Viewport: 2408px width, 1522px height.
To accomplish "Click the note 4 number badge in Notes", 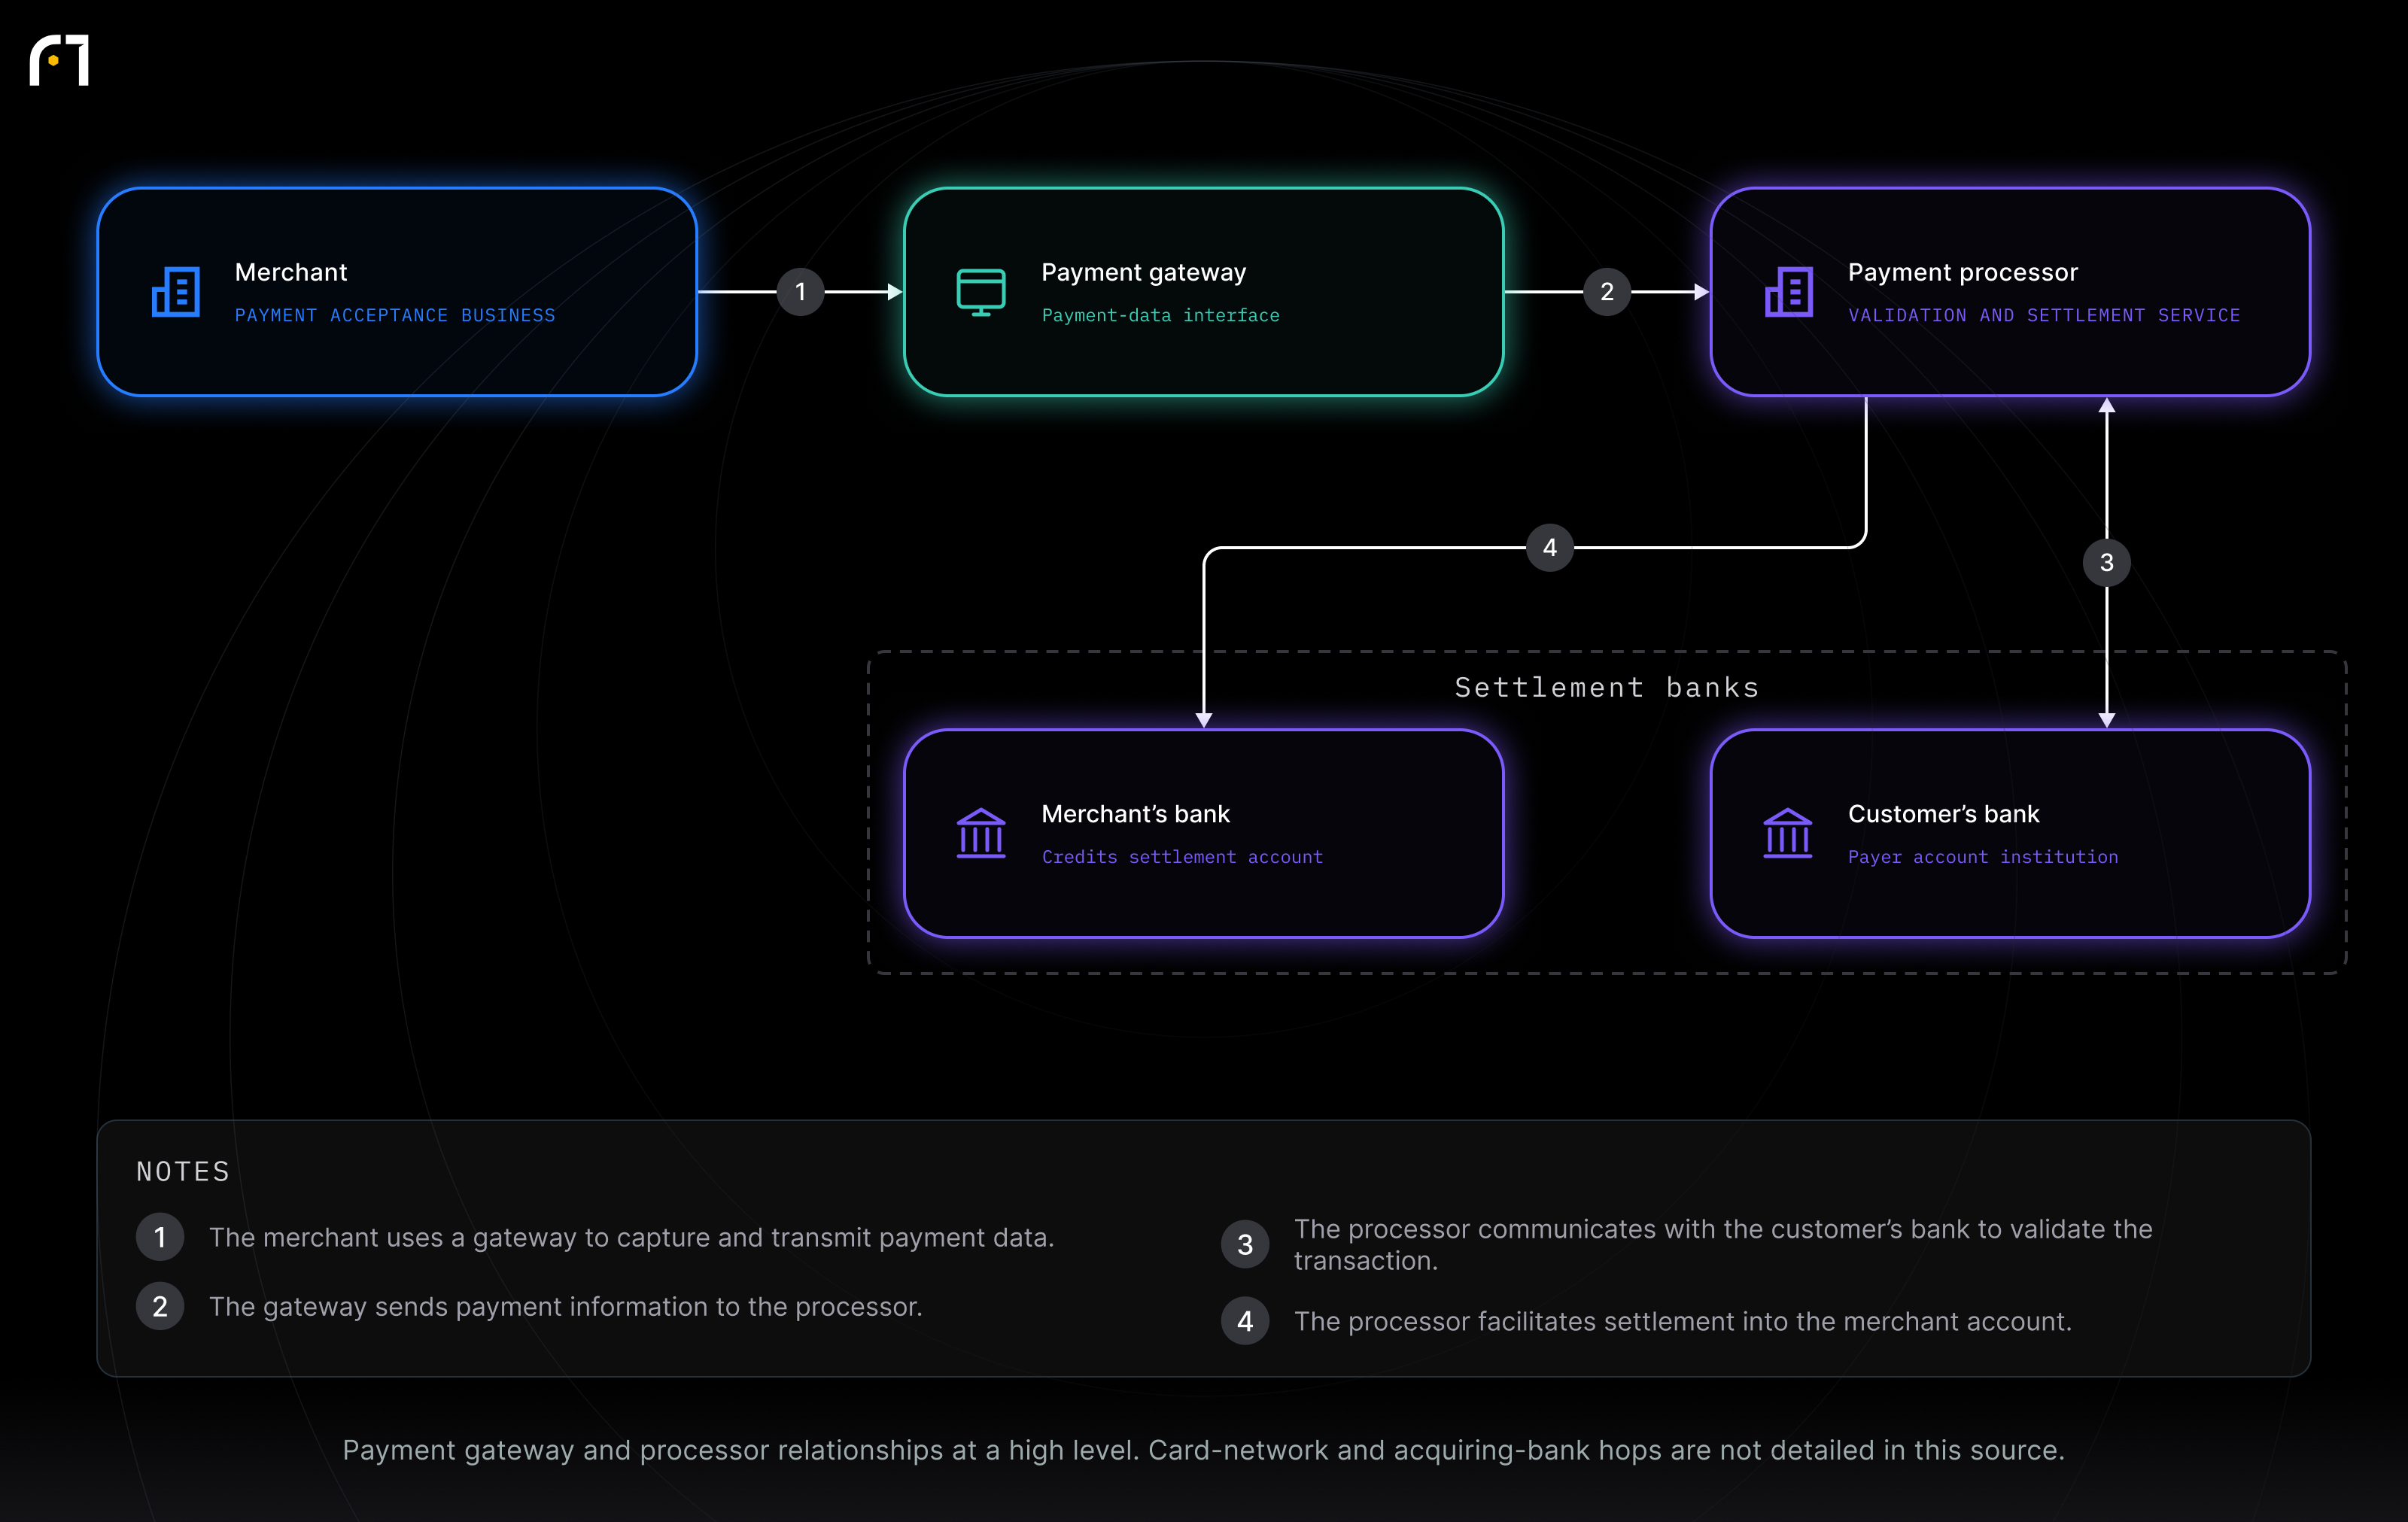I will pyautogui.click(x=1245, y=1321).
